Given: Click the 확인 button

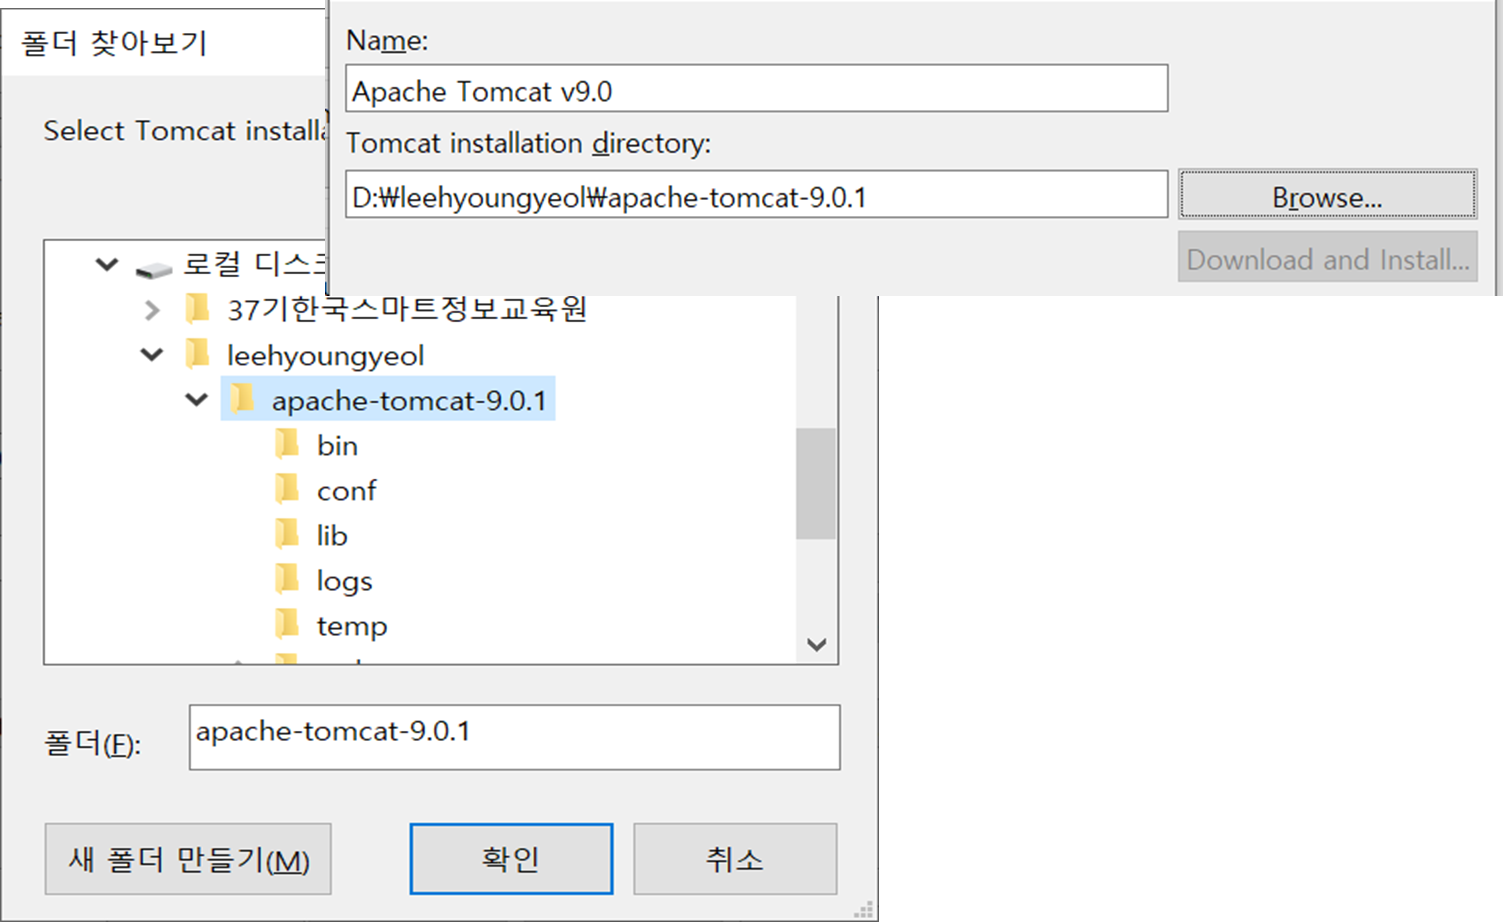Looking at the screenshot, I should [511, 859].
